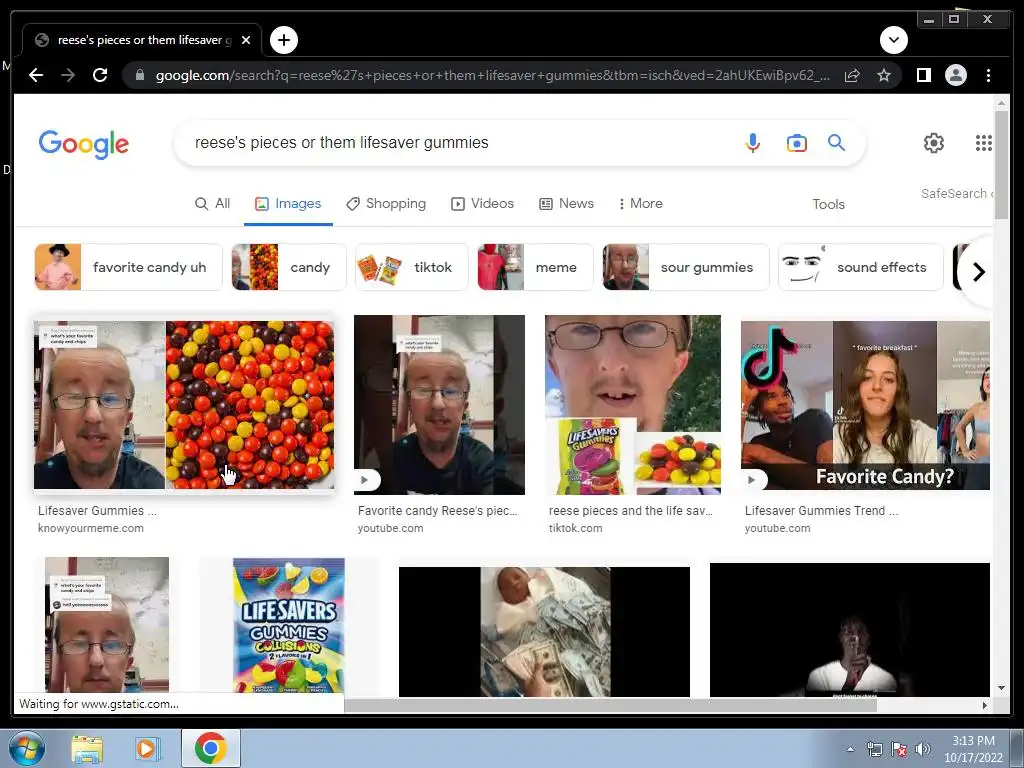Start voice search with the microphone icon
1024x768 pixels.
pos(752,142)
